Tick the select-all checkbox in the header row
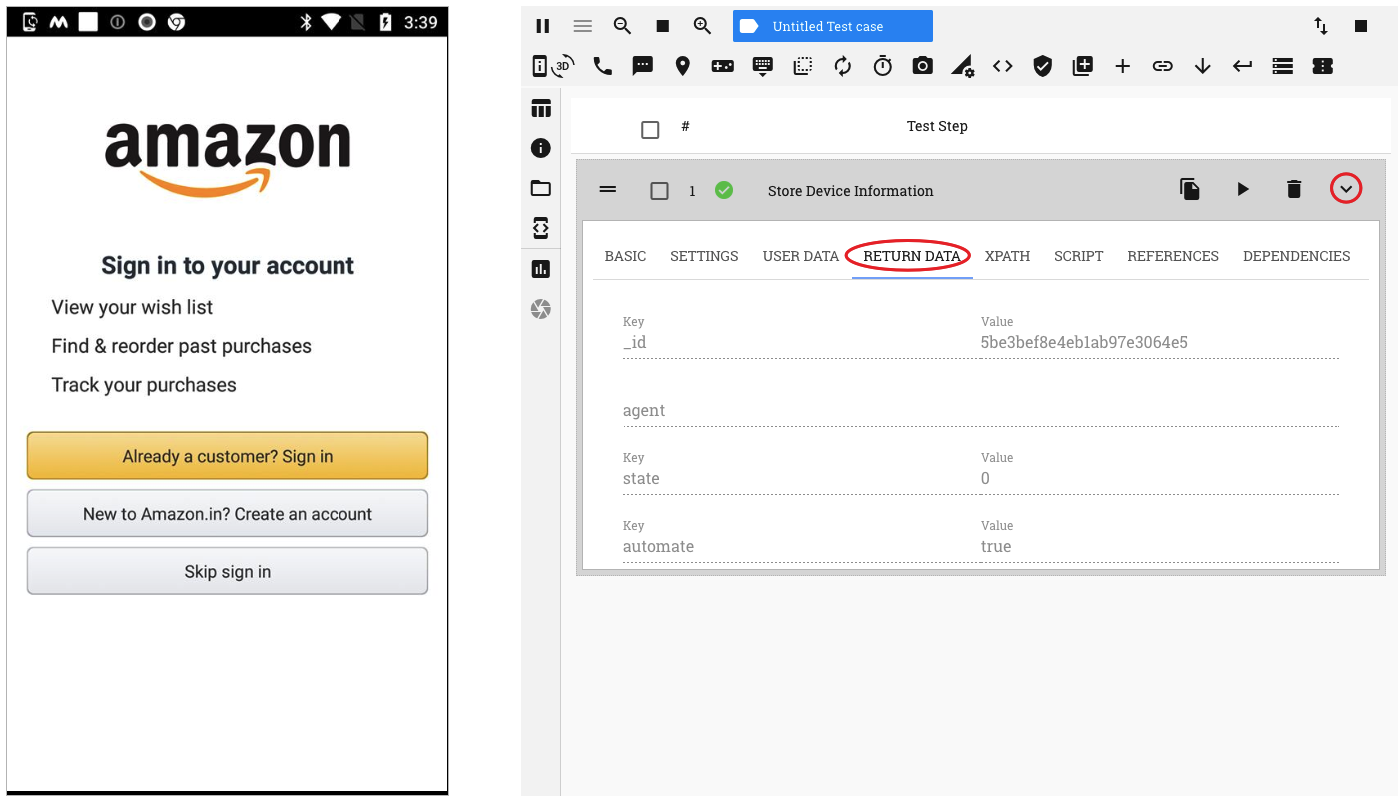Viewport: 1398px width, 802px height. (x=650, y=130)
